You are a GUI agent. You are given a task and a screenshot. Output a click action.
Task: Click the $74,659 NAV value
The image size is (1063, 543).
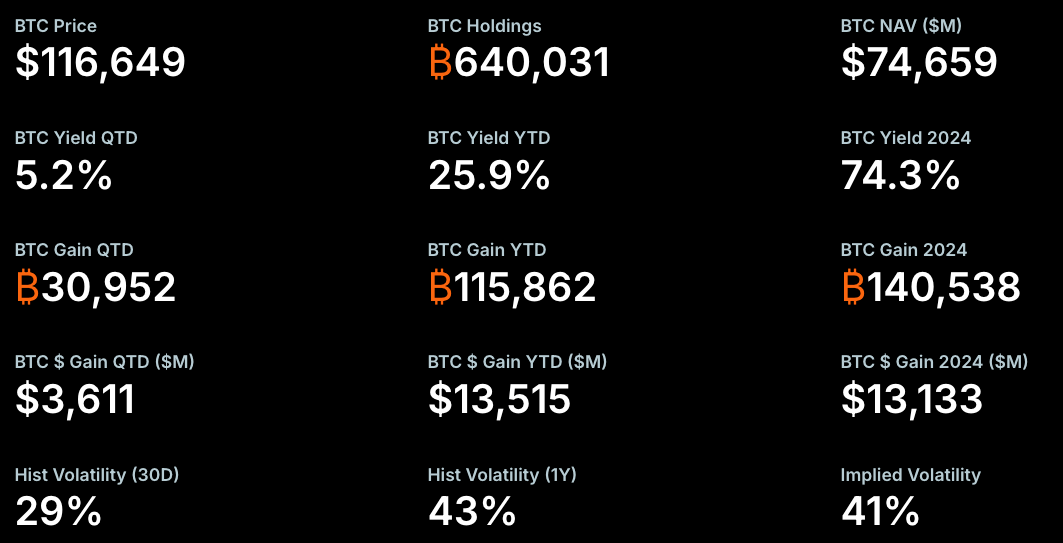pos(919,63)
